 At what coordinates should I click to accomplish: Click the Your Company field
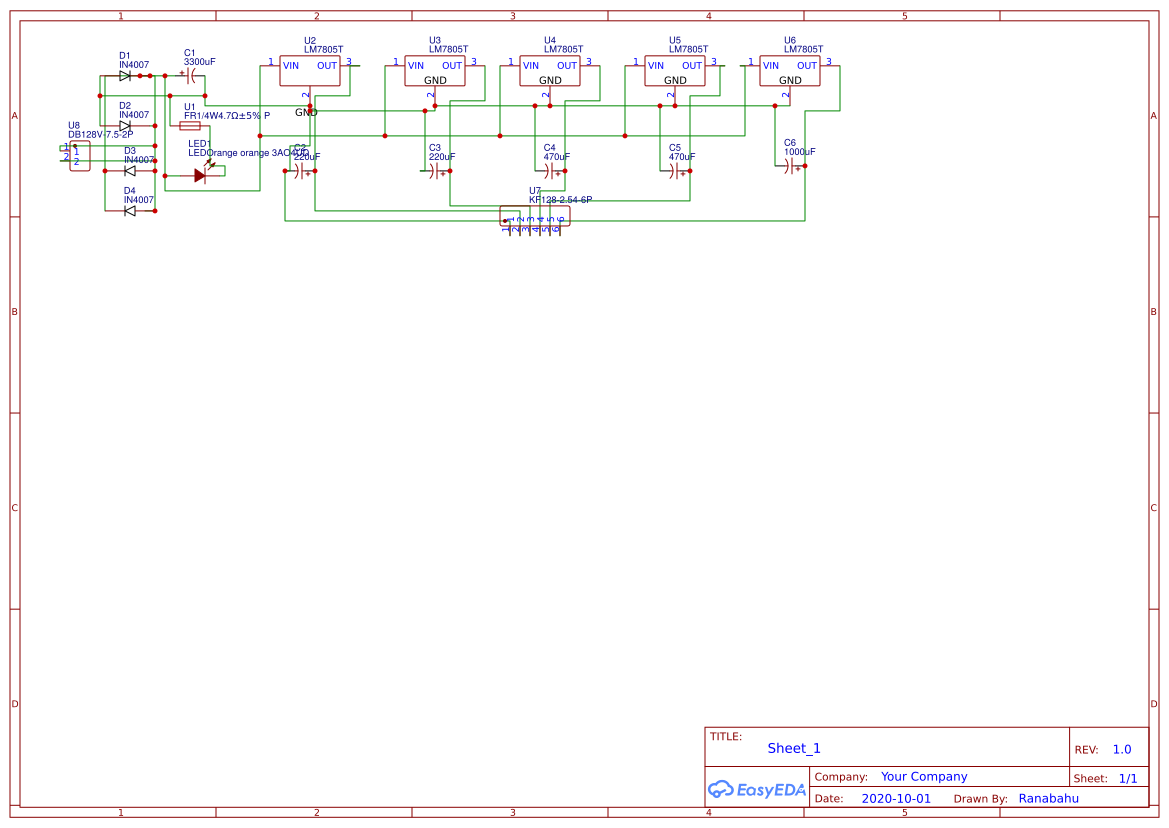tap(922, 776)
